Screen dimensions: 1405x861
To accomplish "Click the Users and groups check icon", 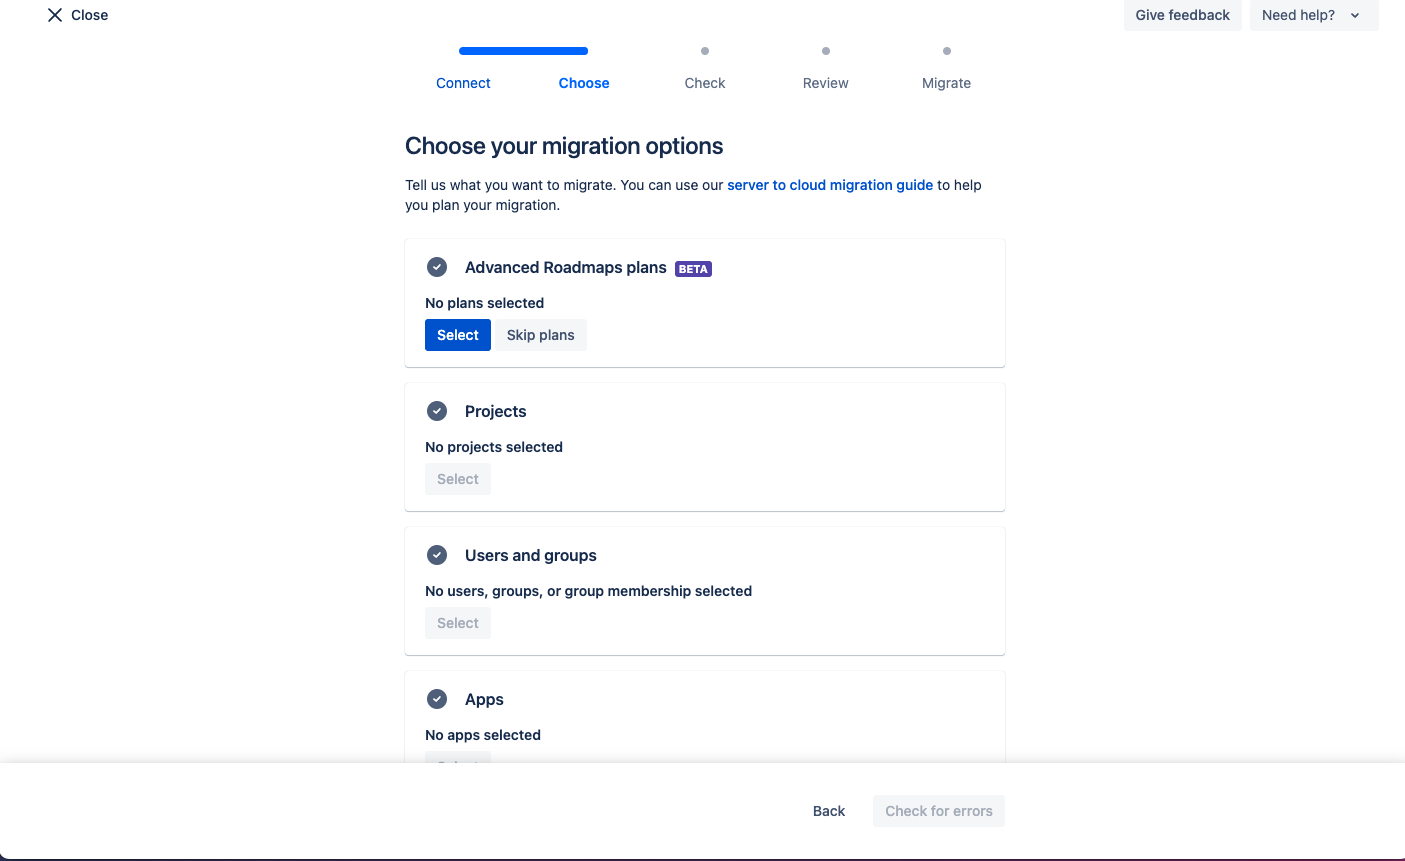I will click(x=437, y=555).
